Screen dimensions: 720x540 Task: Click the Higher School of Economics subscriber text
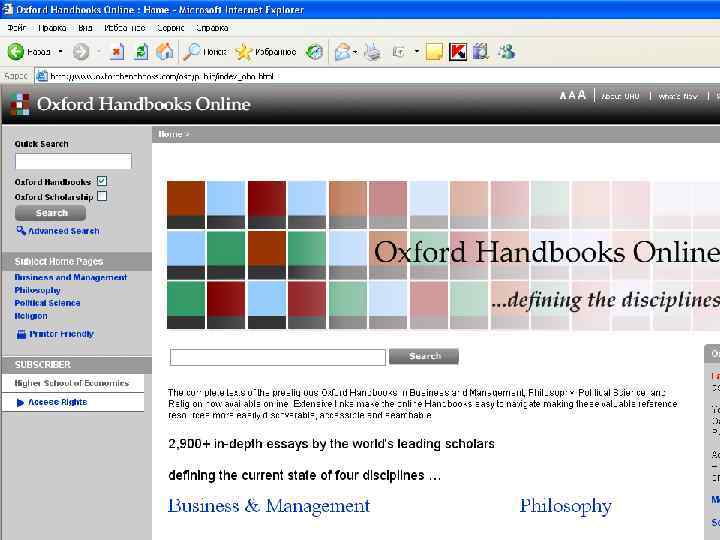72,383
